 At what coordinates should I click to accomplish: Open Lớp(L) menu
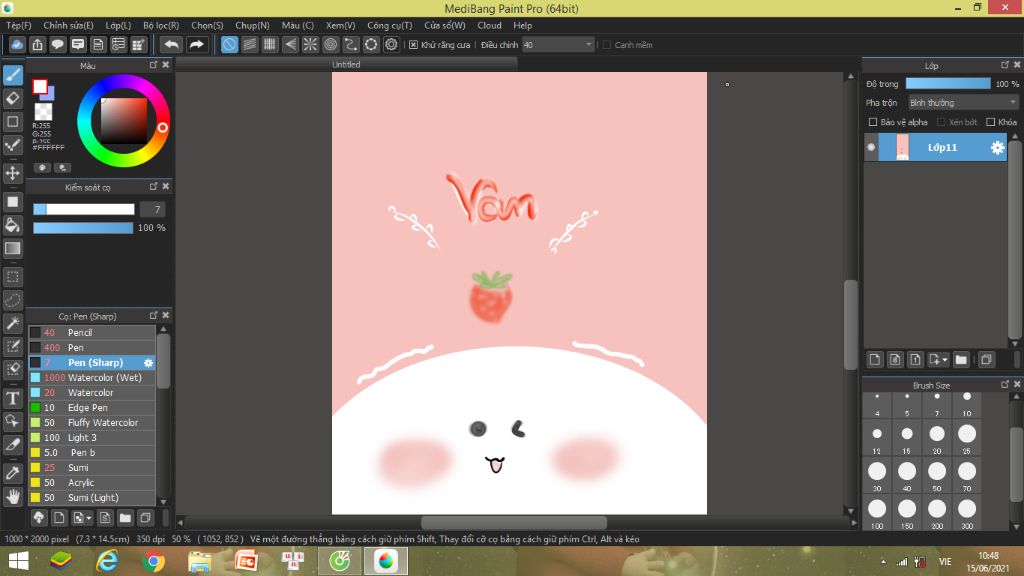pyautogui.click(x=118, y=25)
